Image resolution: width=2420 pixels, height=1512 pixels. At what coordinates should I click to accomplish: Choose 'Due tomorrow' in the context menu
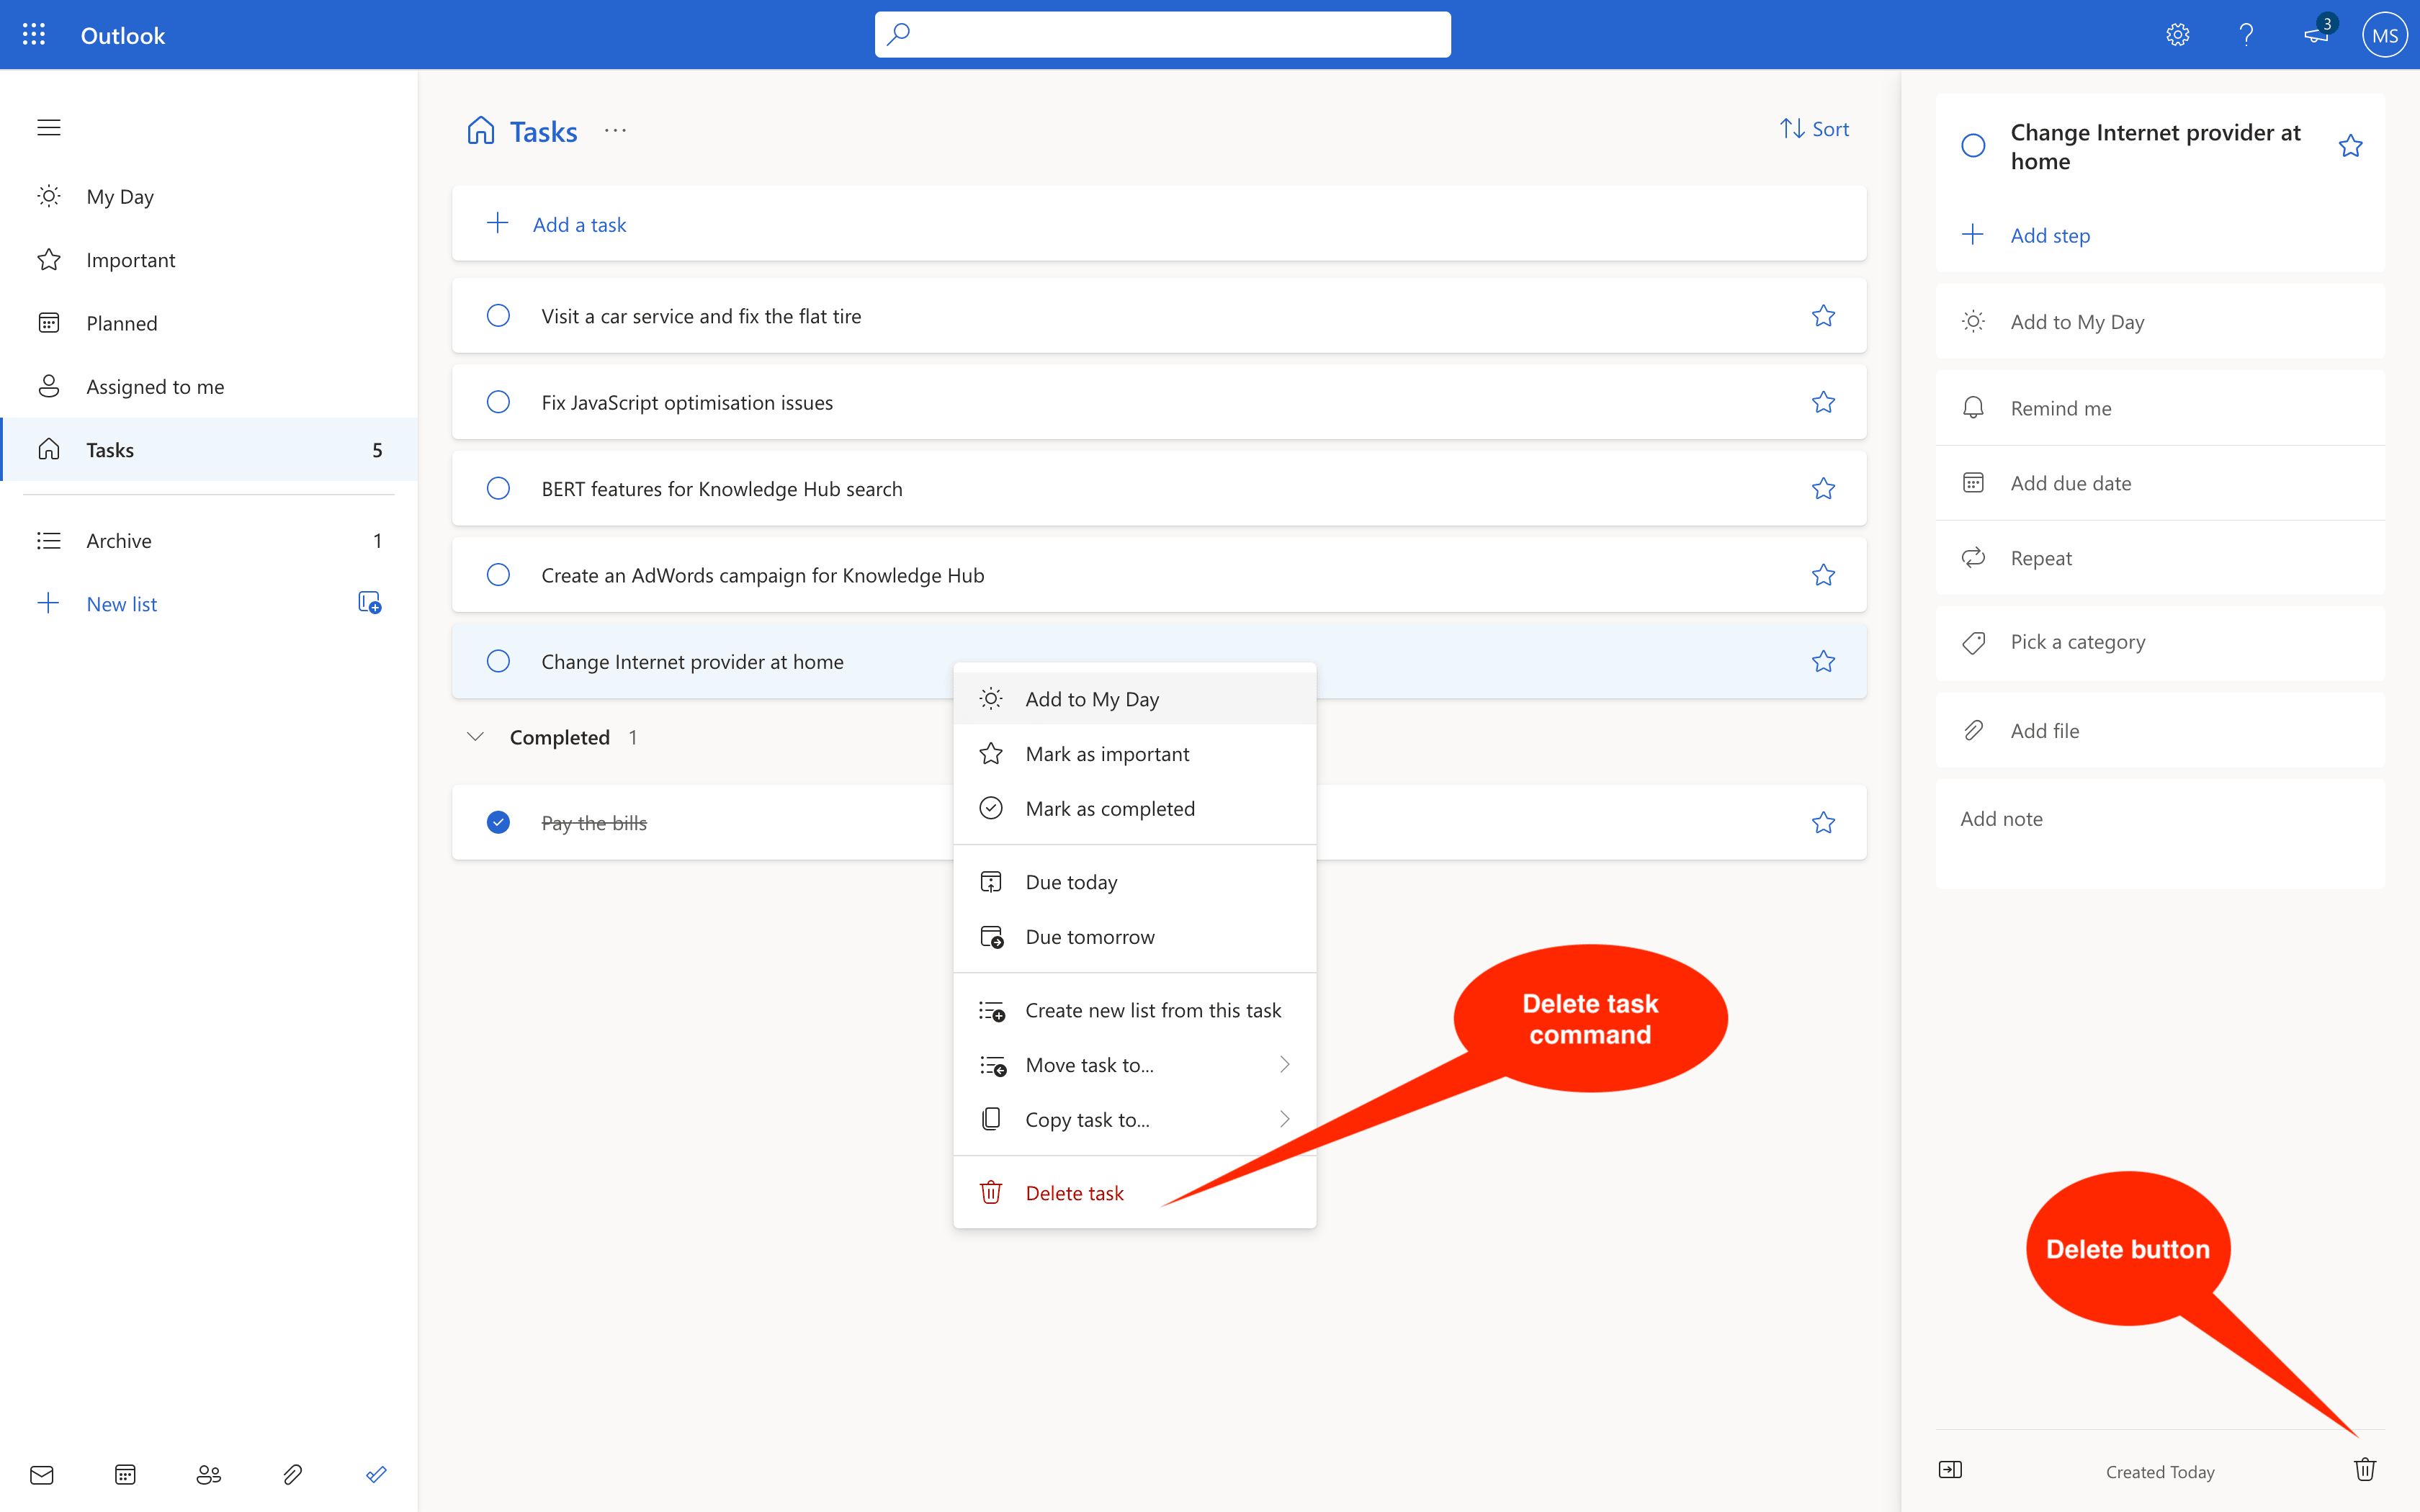[x=1090, y=936]
